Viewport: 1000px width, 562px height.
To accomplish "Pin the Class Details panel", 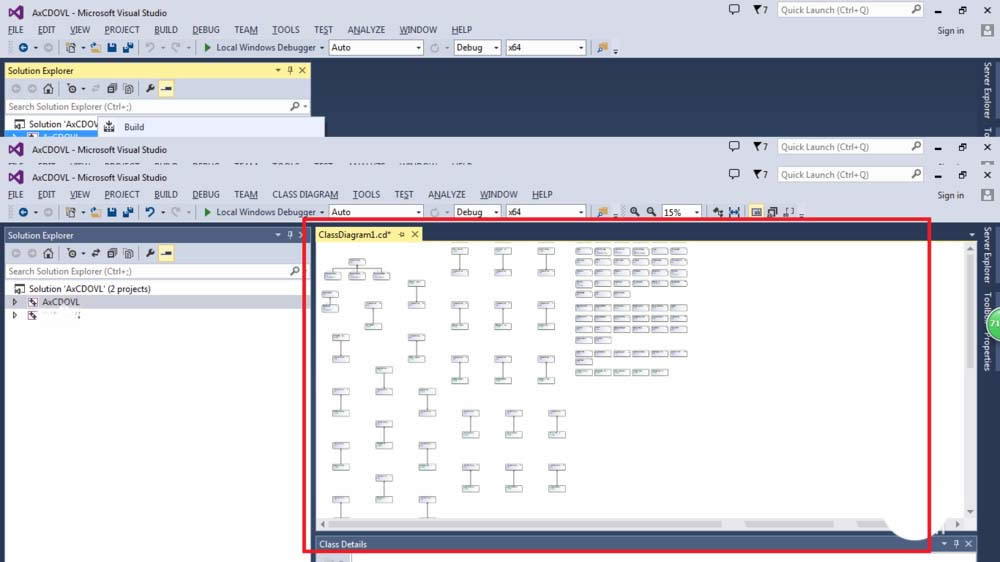I will point(956,544).
